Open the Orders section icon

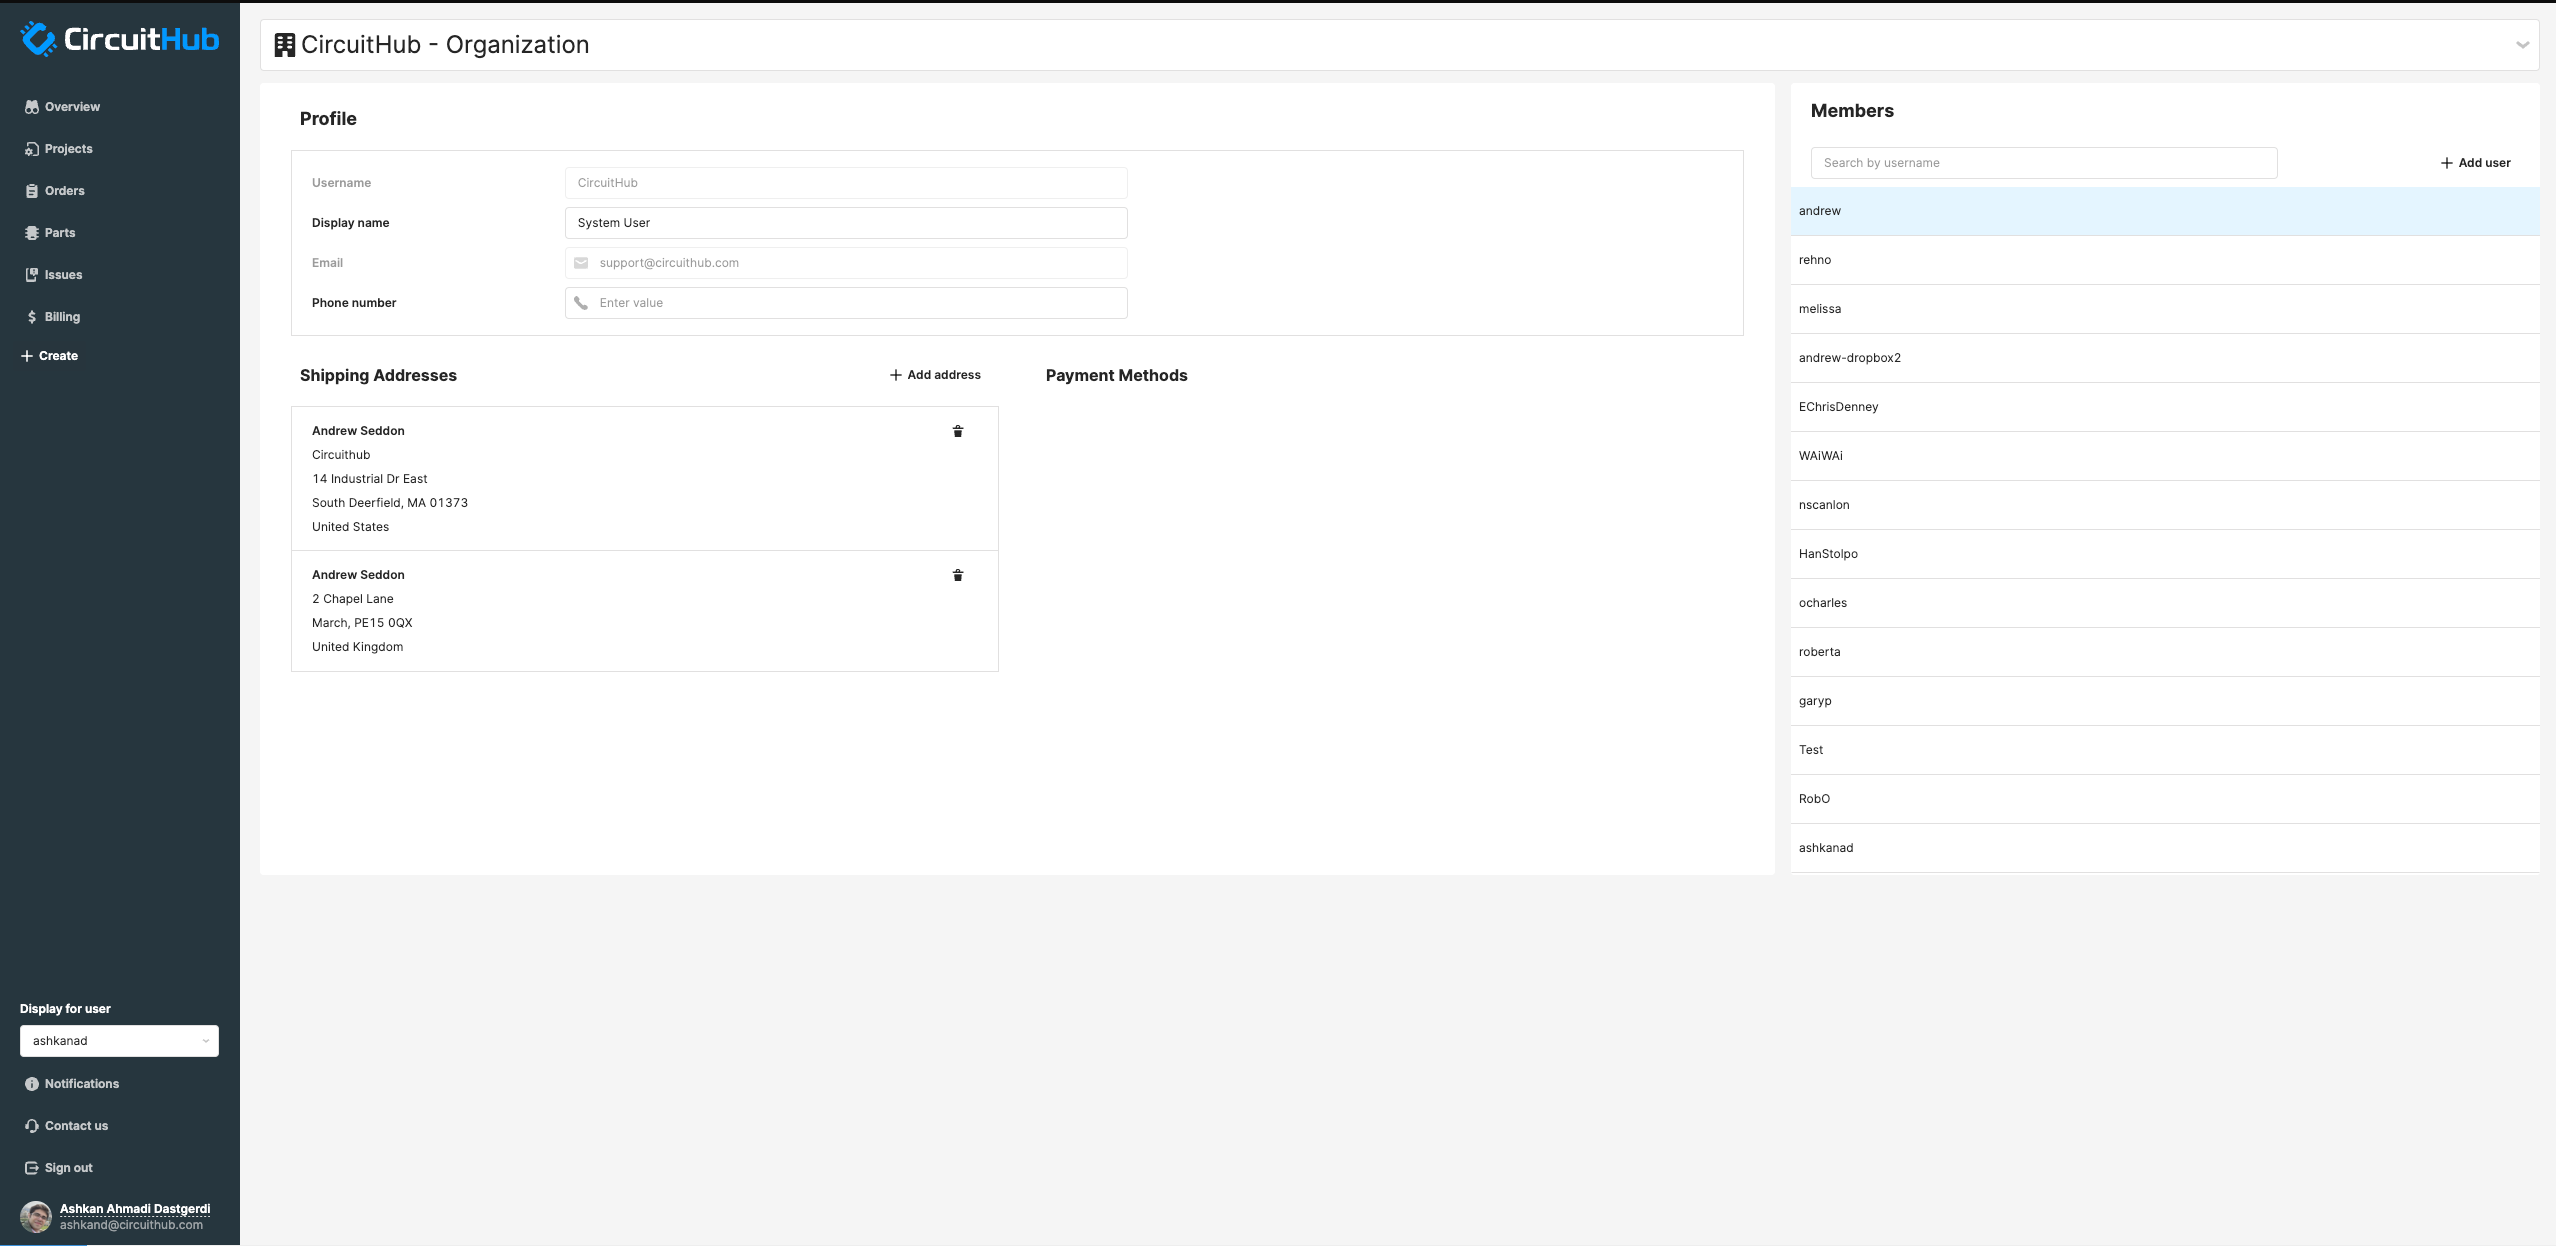(x=31, y=191)
